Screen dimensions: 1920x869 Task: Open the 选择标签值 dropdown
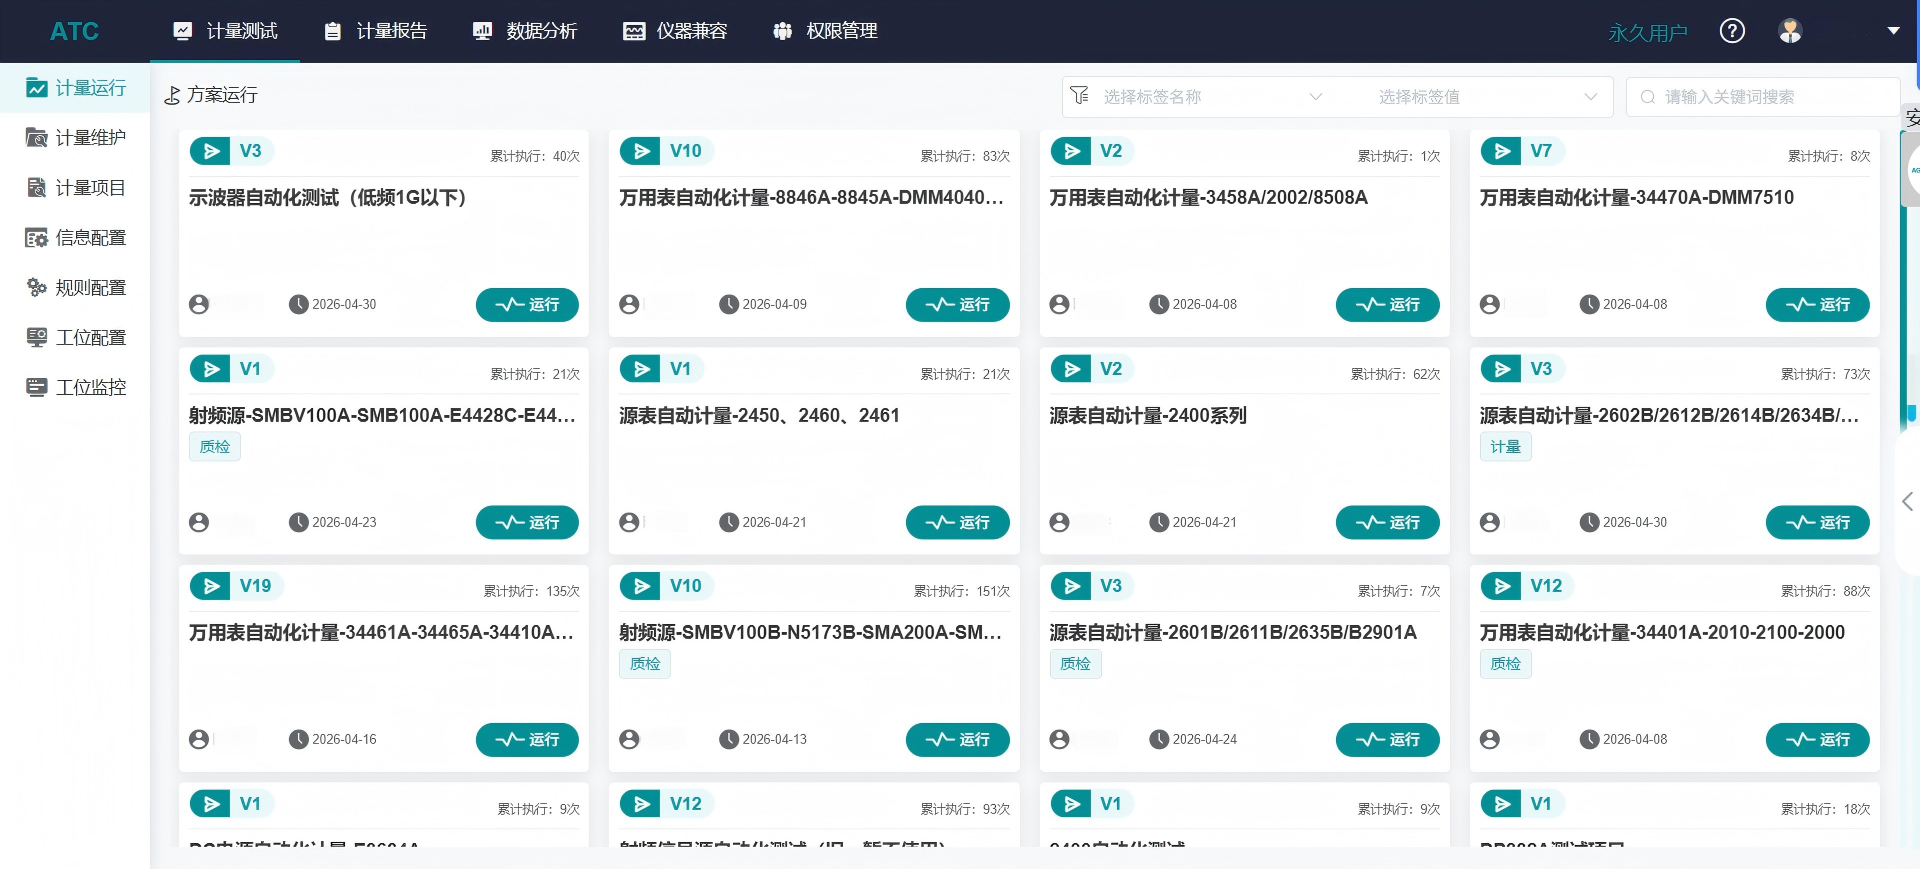click(x=1487, y=97)
